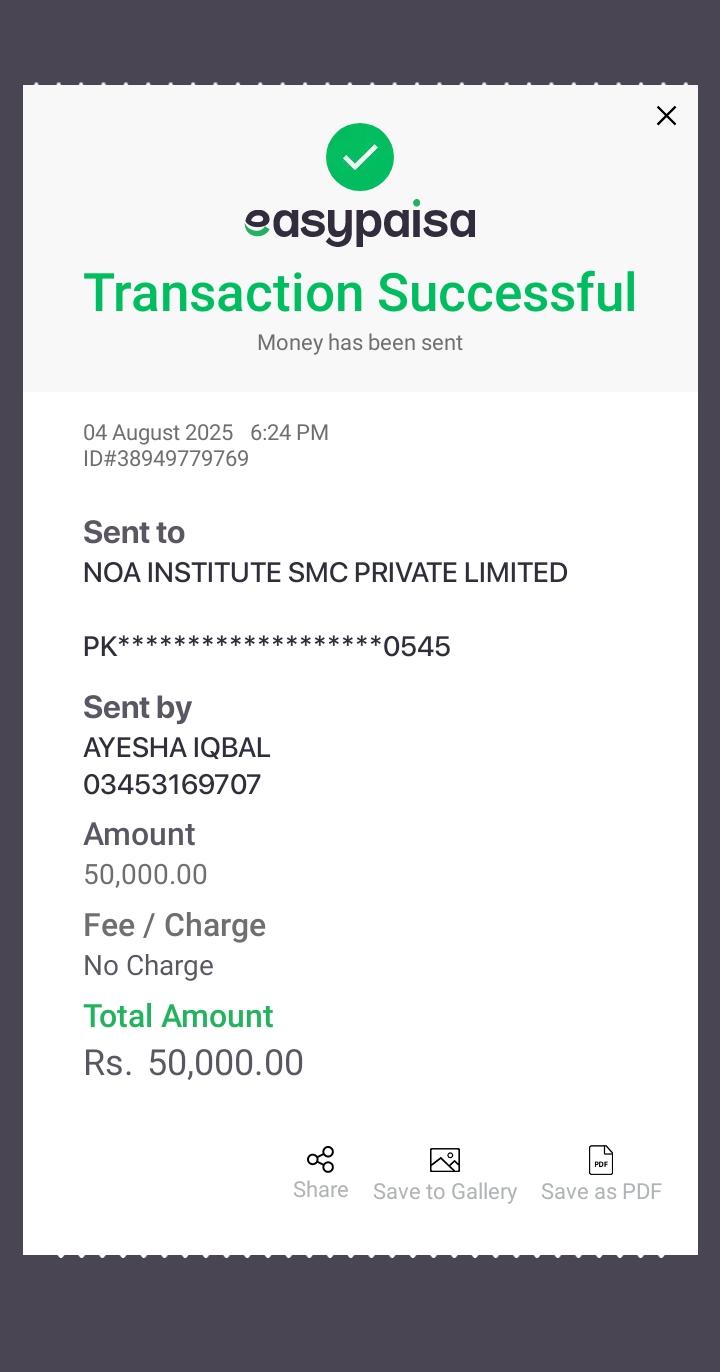This screenshot has width=720, height=1372.
Task: Tap sender phone number 03453169707
Action: click(x=172, y=785)
